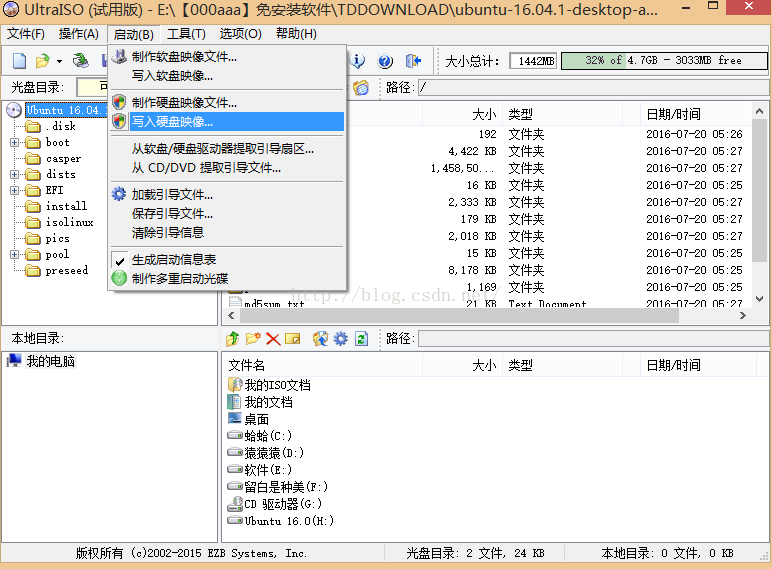Click the 32% of 4.7GB capacity bar

[664, 61]
